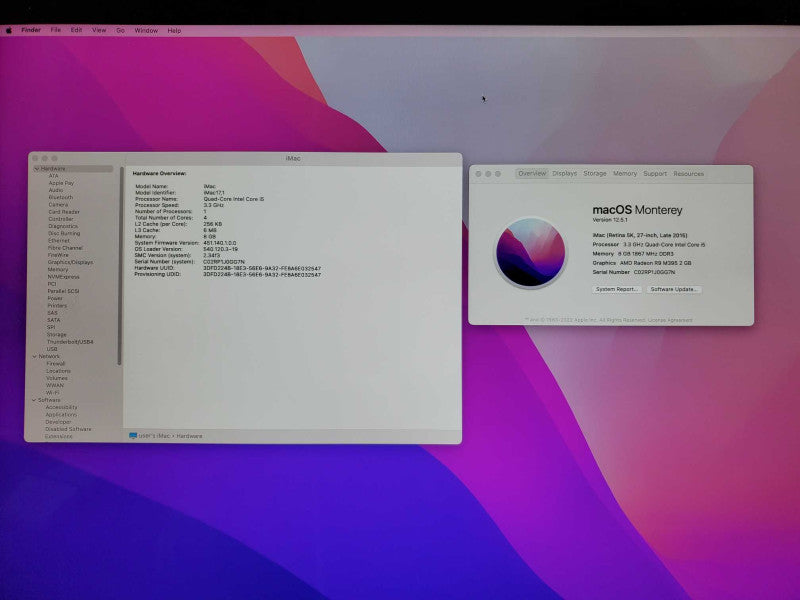Click the sidebar vertical scrollbar

pos(120,265)
